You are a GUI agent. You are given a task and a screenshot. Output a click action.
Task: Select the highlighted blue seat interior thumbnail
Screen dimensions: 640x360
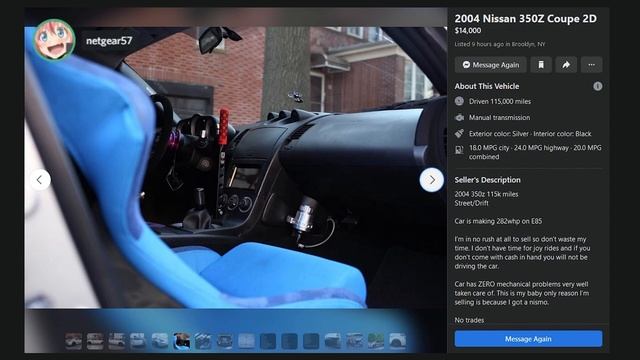pos(181,341)
